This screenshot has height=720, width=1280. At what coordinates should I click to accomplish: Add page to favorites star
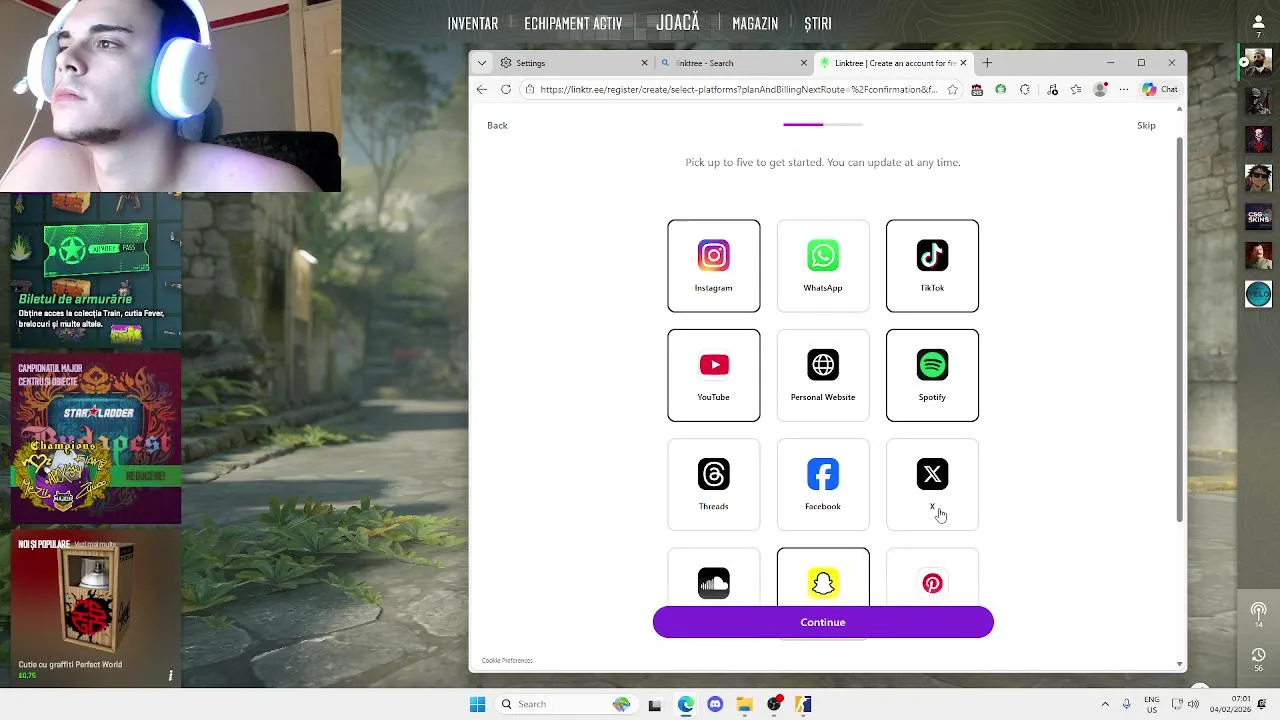coord(952,89)
